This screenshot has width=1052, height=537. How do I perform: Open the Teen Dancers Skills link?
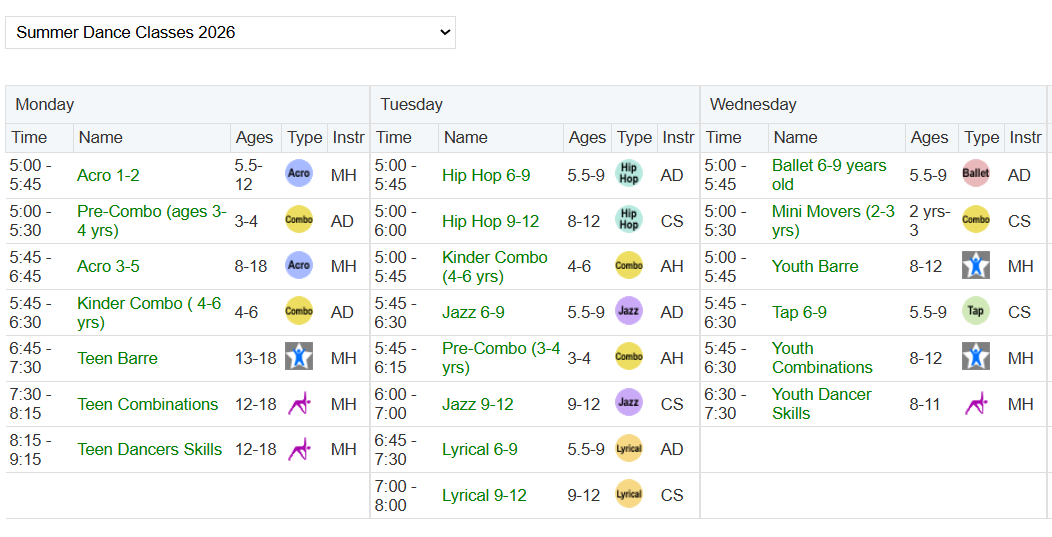pyautogui.click(x=149, y=449)
